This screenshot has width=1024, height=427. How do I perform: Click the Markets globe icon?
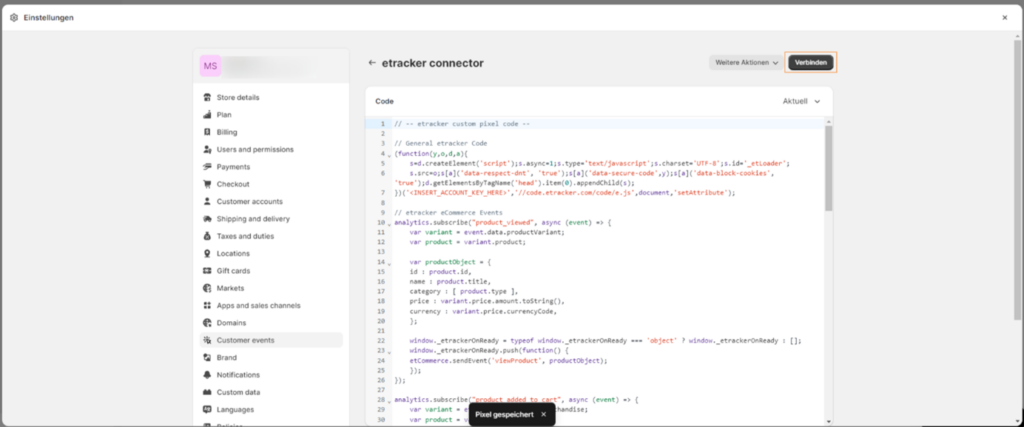pyautogui.click(x=207, y=288)
